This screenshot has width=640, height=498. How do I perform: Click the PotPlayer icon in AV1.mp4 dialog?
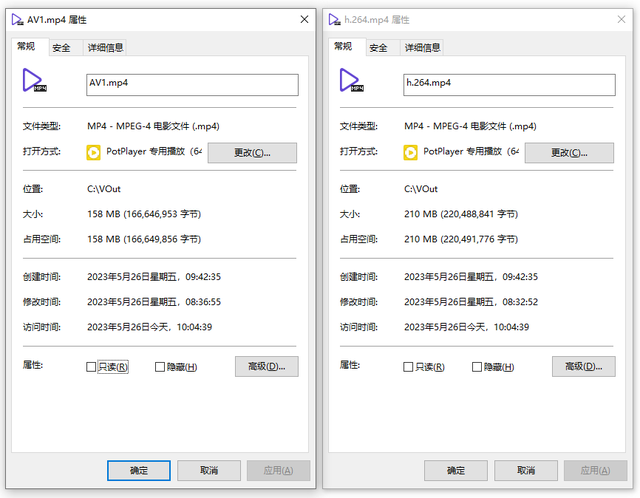click(93, 152)
